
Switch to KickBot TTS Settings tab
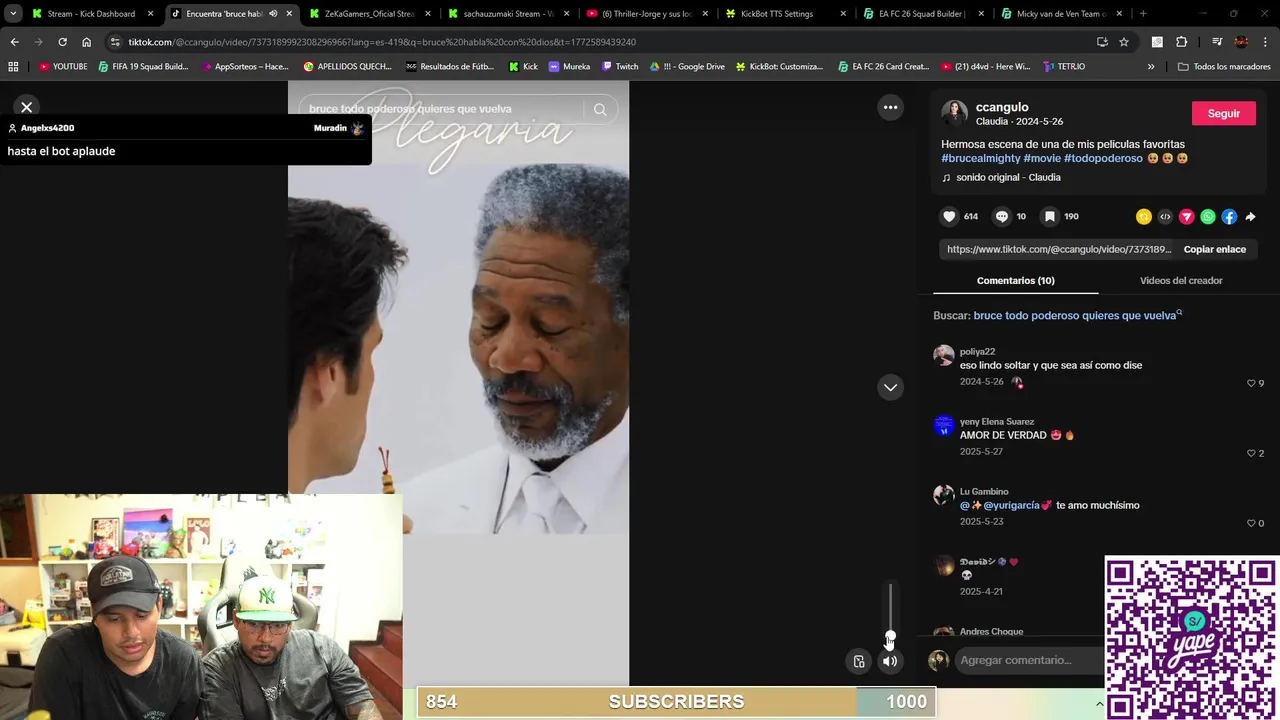[785, 14]
